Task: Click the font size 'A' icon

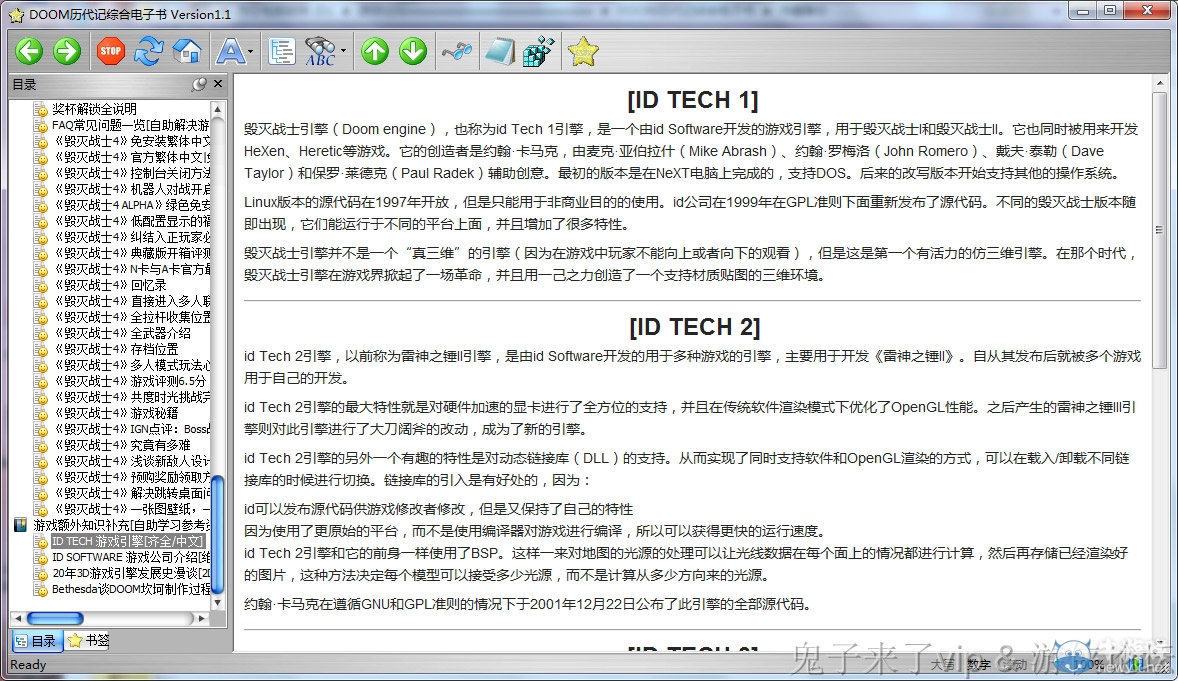Action: (230, 51)
